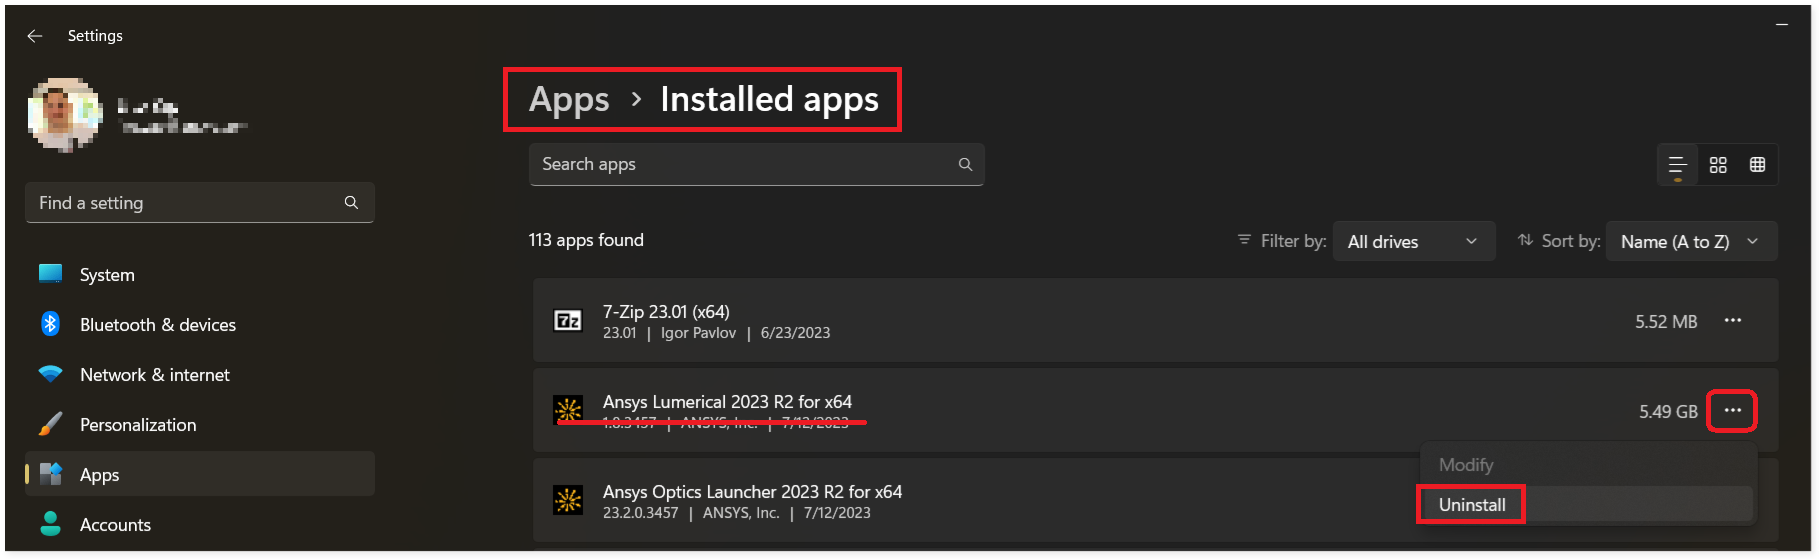This screenshot has height=559, width=1819.
Task: Click the Ansys Optics Launcher app icon
Action: (568, 500)
